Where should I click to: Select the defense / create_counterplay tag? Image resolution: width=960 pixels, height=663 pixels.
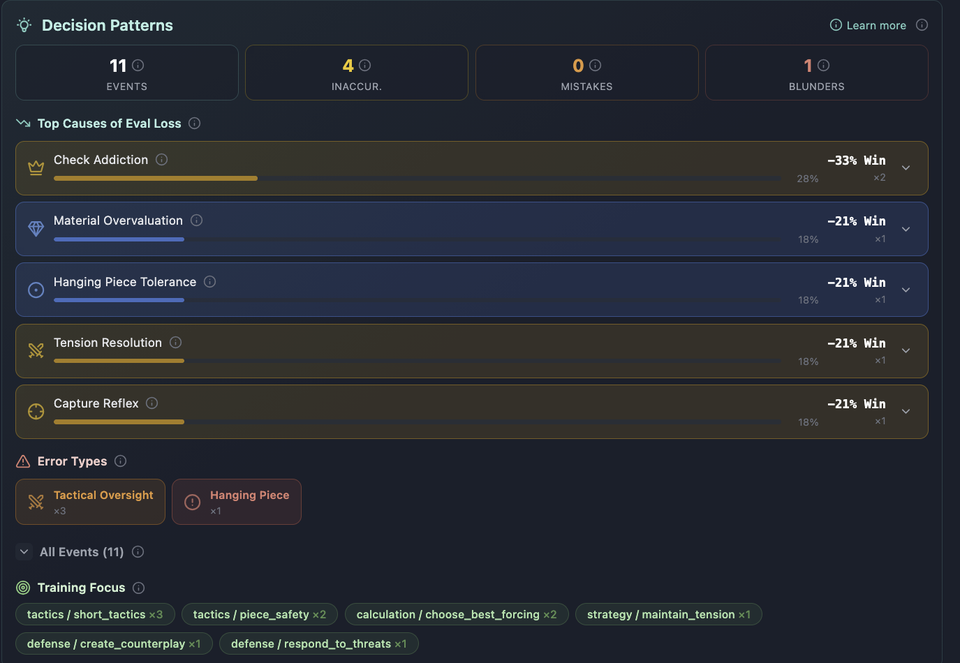tap(114, 643)
